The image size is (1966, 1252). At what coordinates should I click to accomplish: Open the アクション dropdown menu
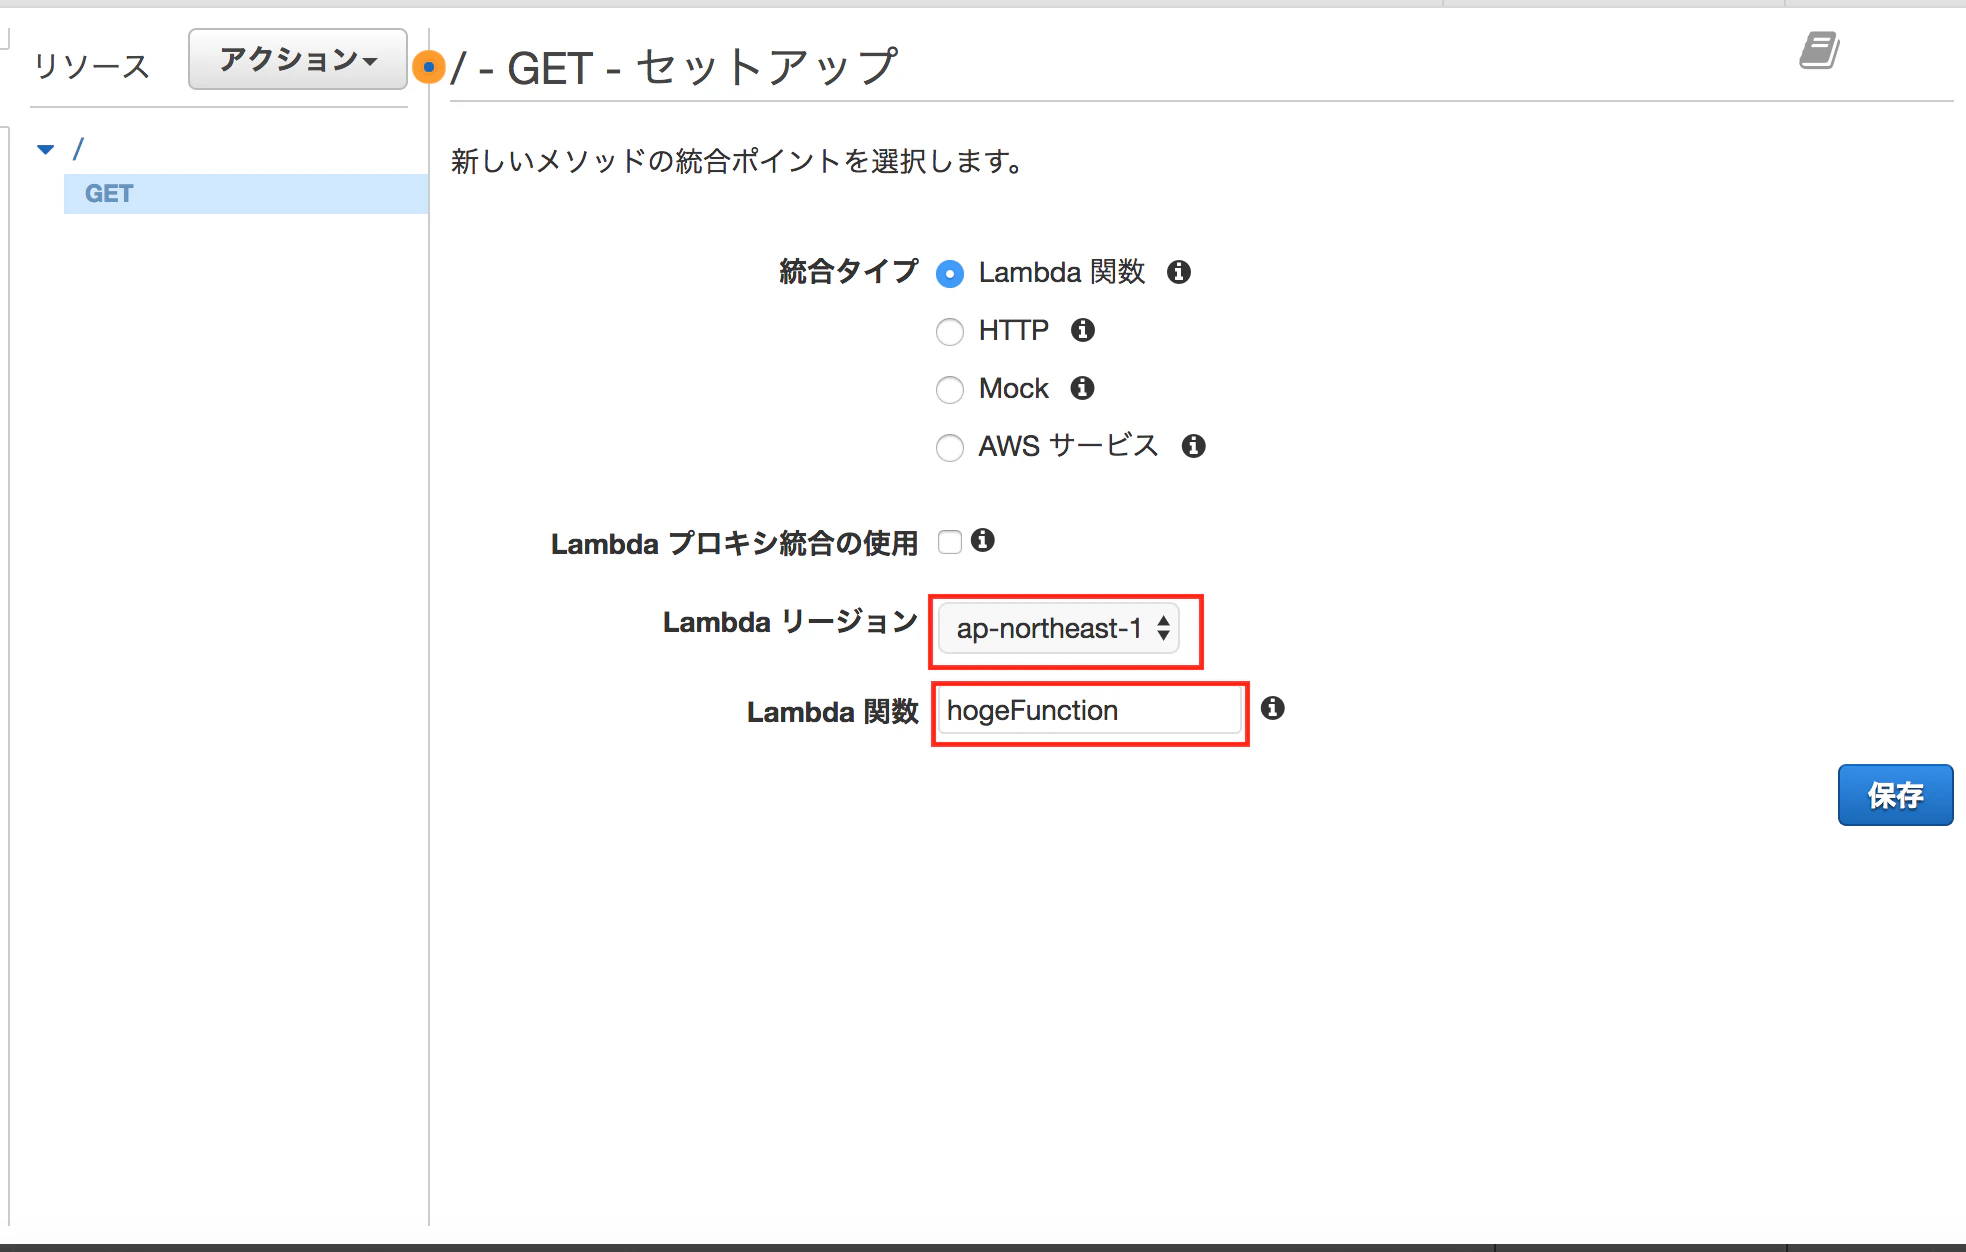tap(298, 59)
